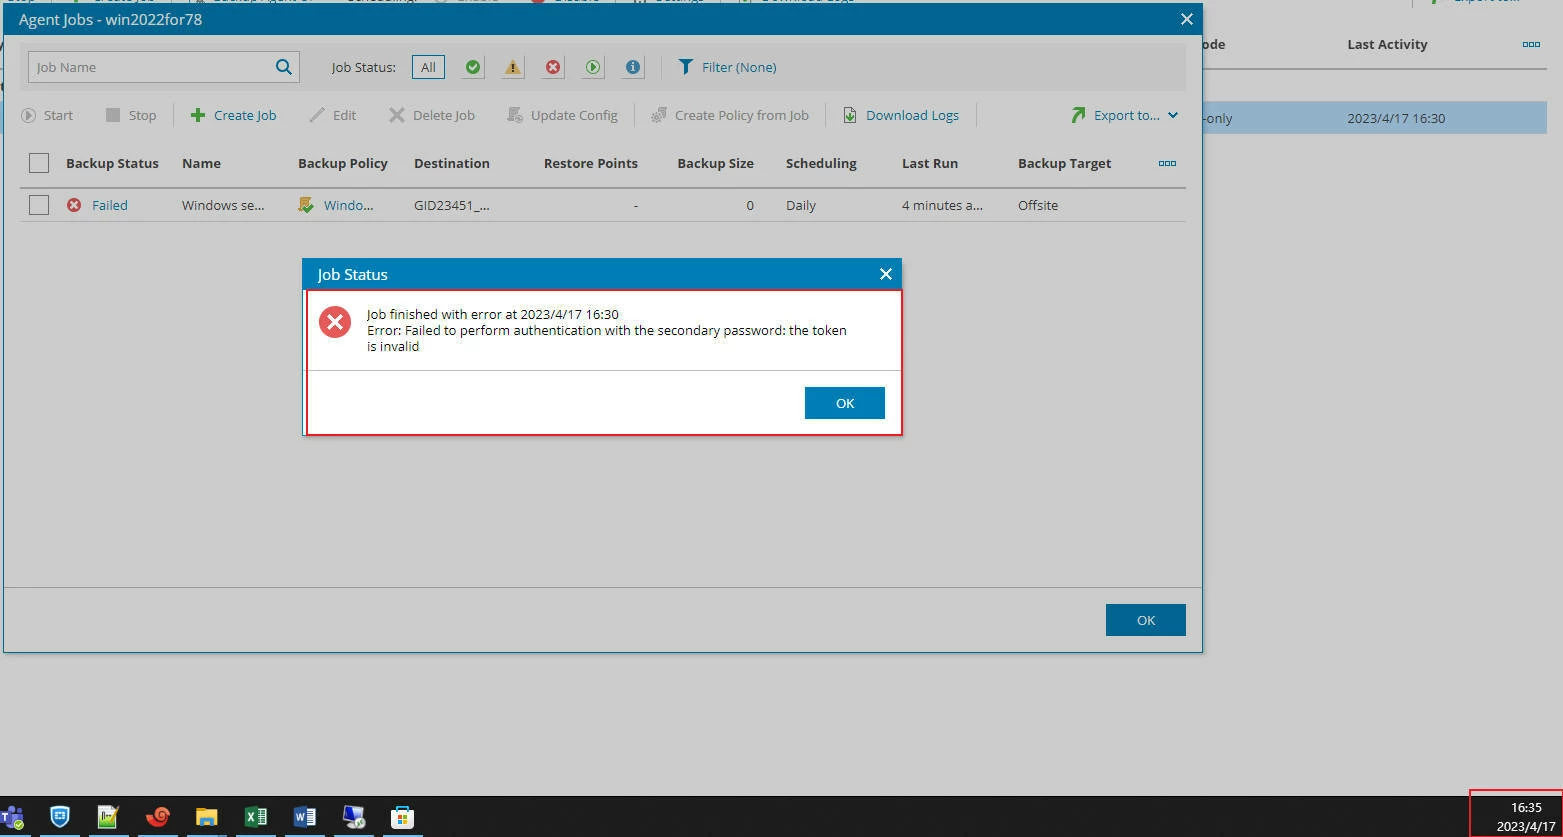
Task: Filter jobs by success status
Action: point(472,67)
